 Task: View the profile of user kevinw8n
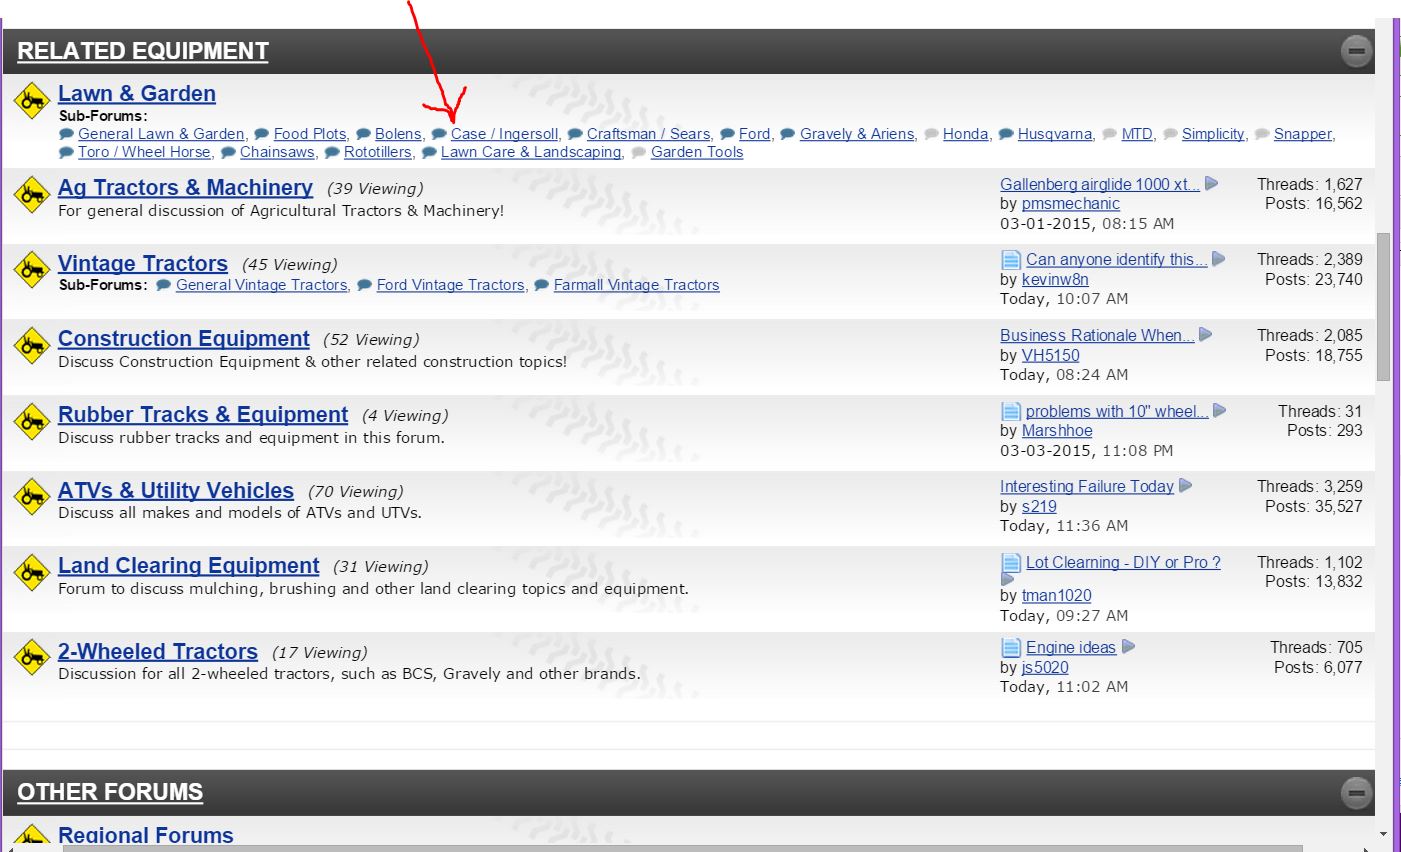pos(1055,279)
